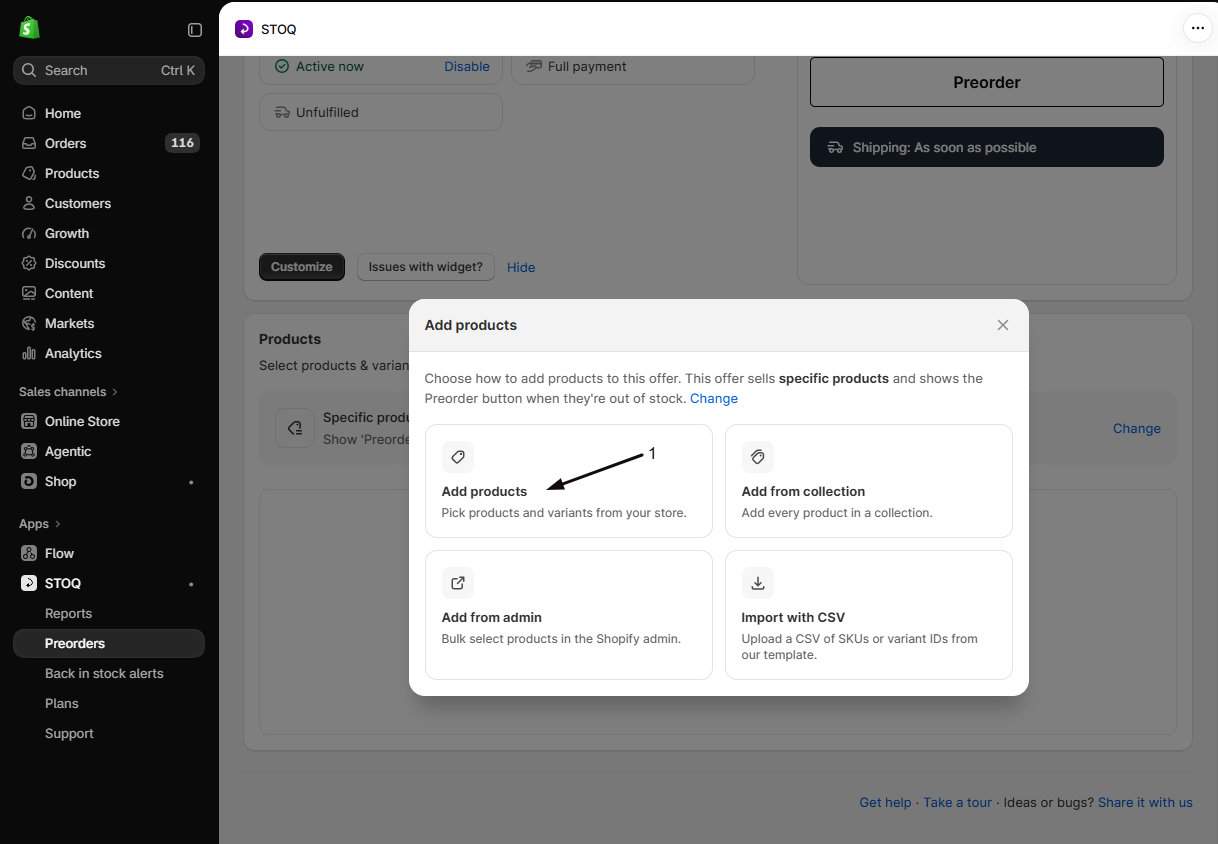Expand the Sales channels section
The image size is (1218, 844).
[x=68, y=391]
